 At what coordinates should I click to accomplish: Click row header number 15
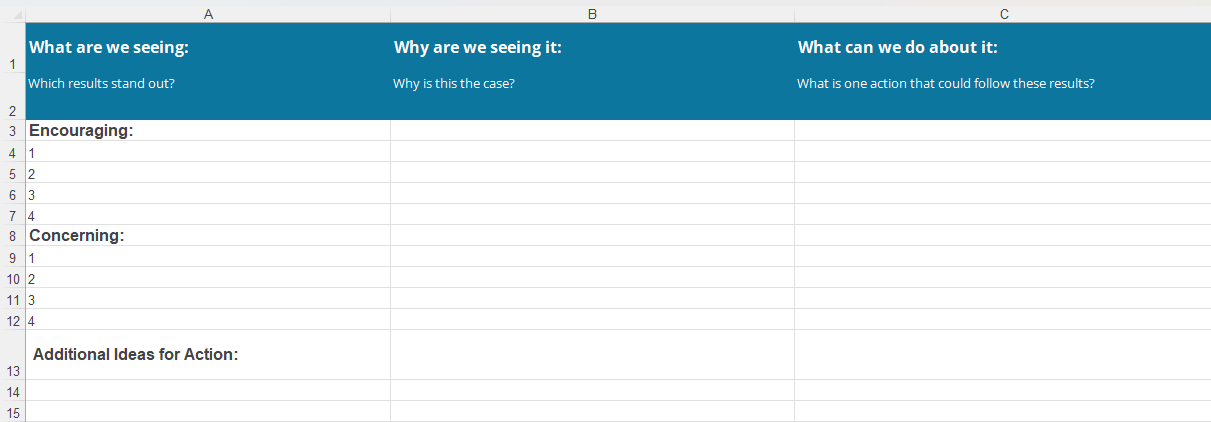[x=12, y=411]
